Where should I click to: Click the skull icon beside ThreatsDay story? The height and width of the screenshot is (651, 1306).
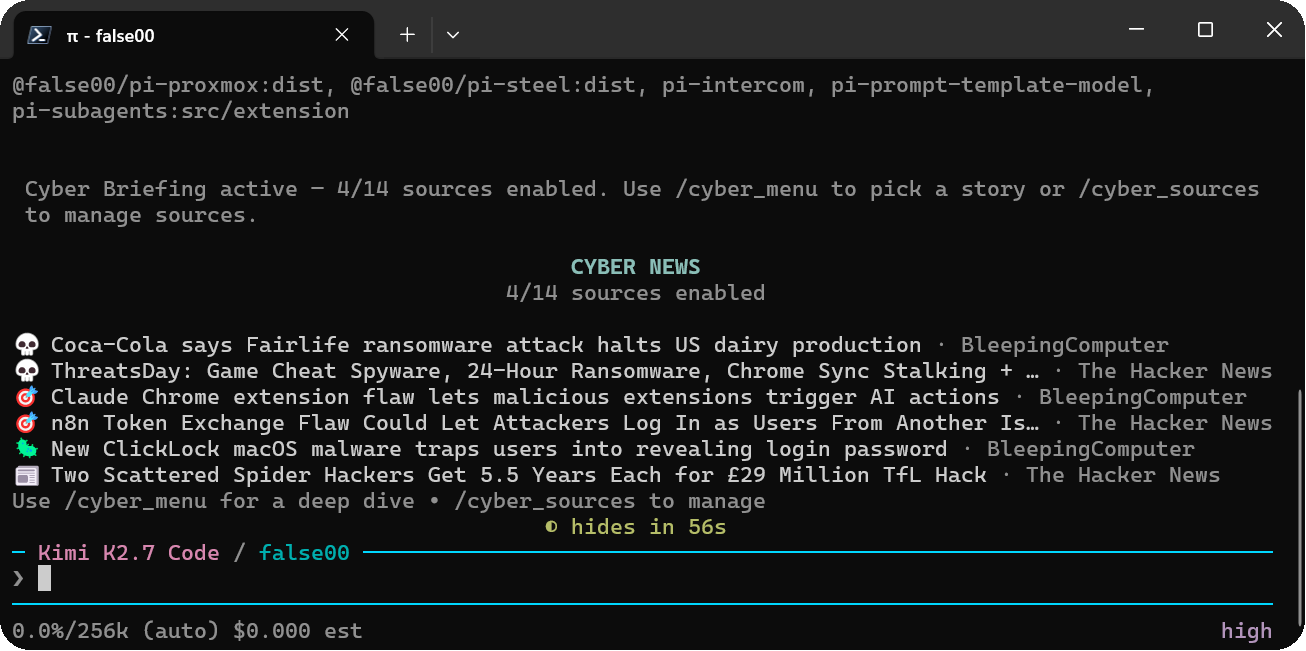point(26,371)
